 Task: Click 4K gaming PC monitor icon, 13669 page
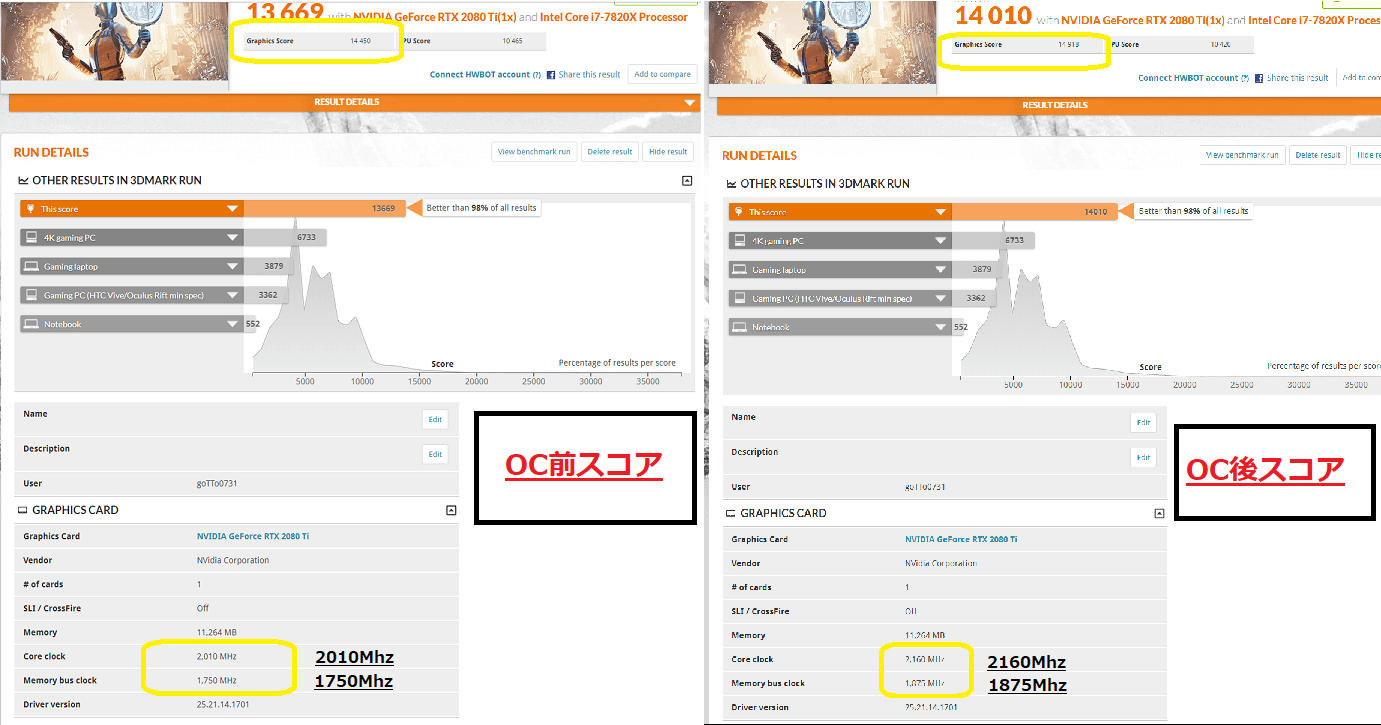tap(31, 238)
